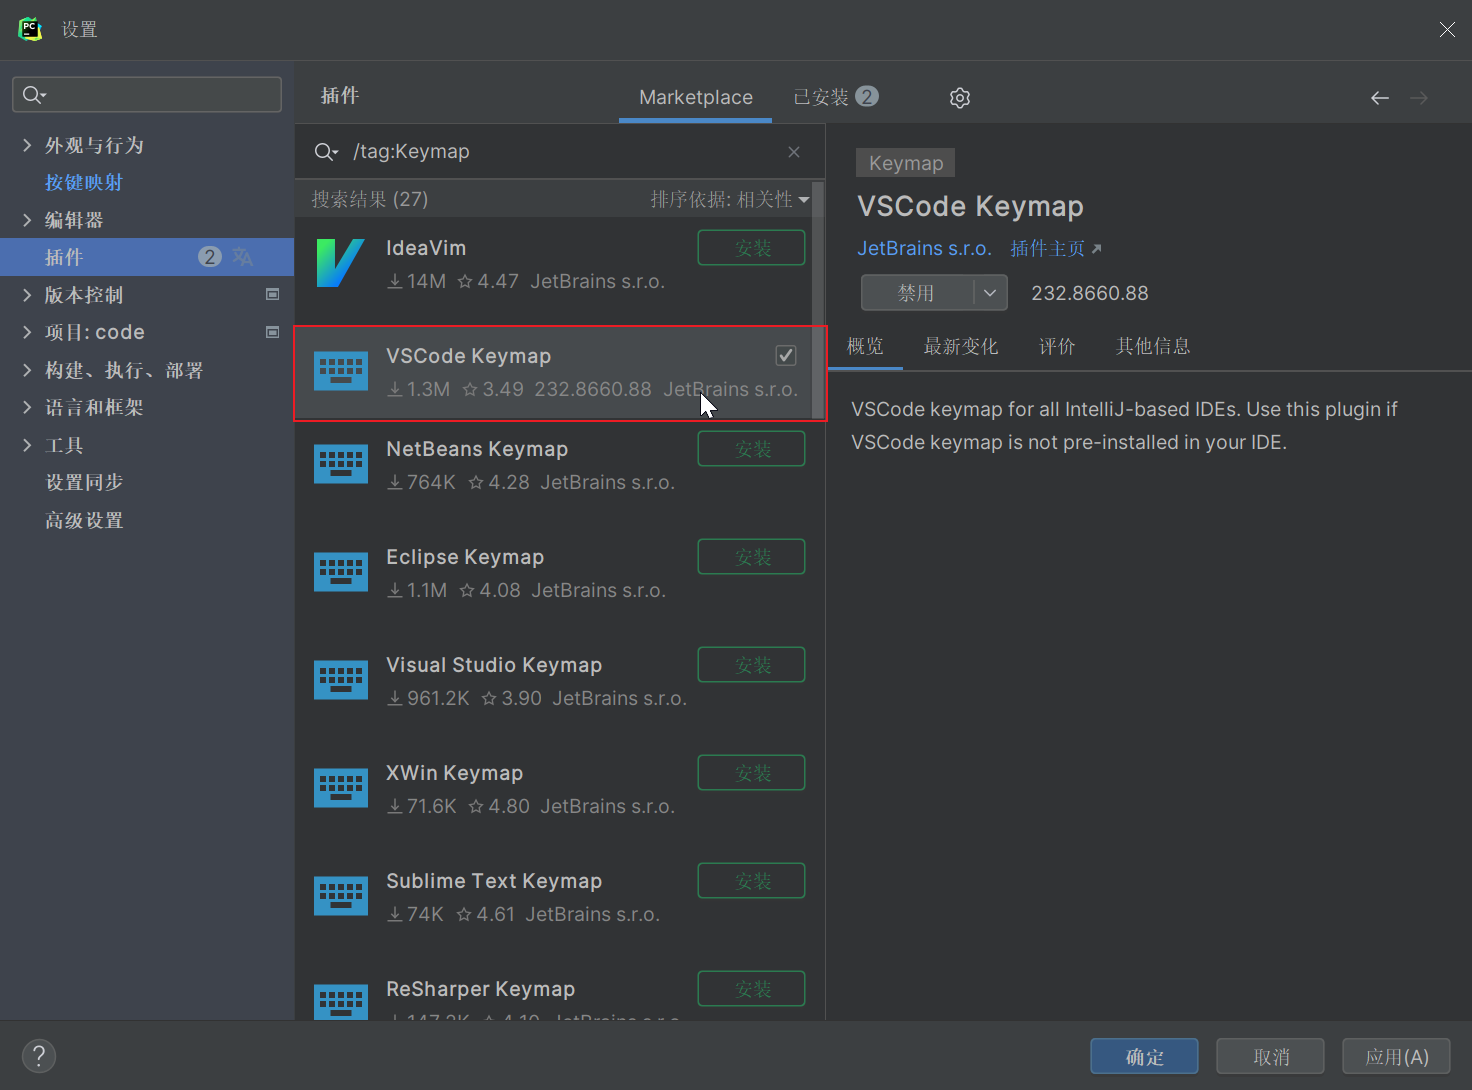1472x1090 pixels.
Task: Open the plugin settings gear icon
Action: click(x=960, y=97)
